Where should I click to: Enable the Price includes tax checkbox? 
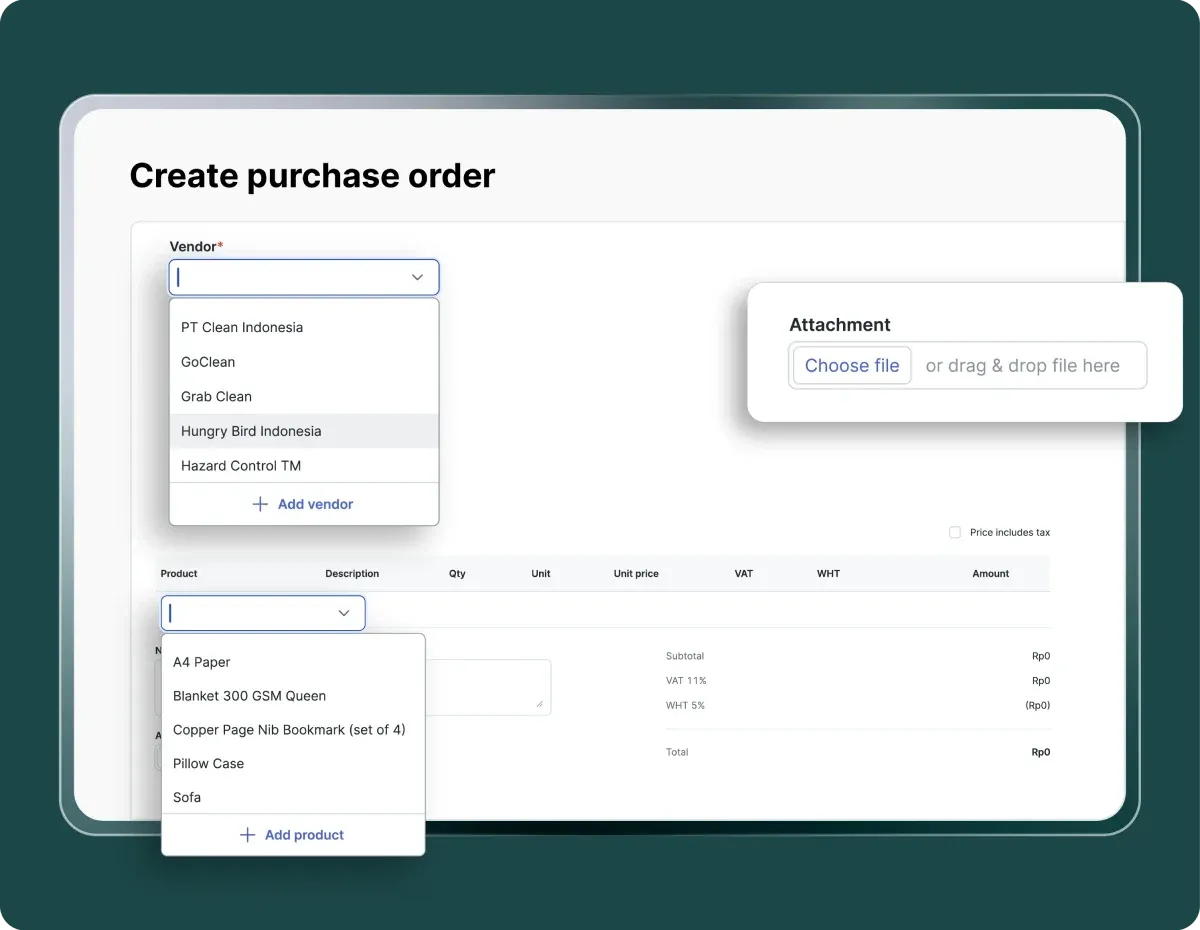955,532
